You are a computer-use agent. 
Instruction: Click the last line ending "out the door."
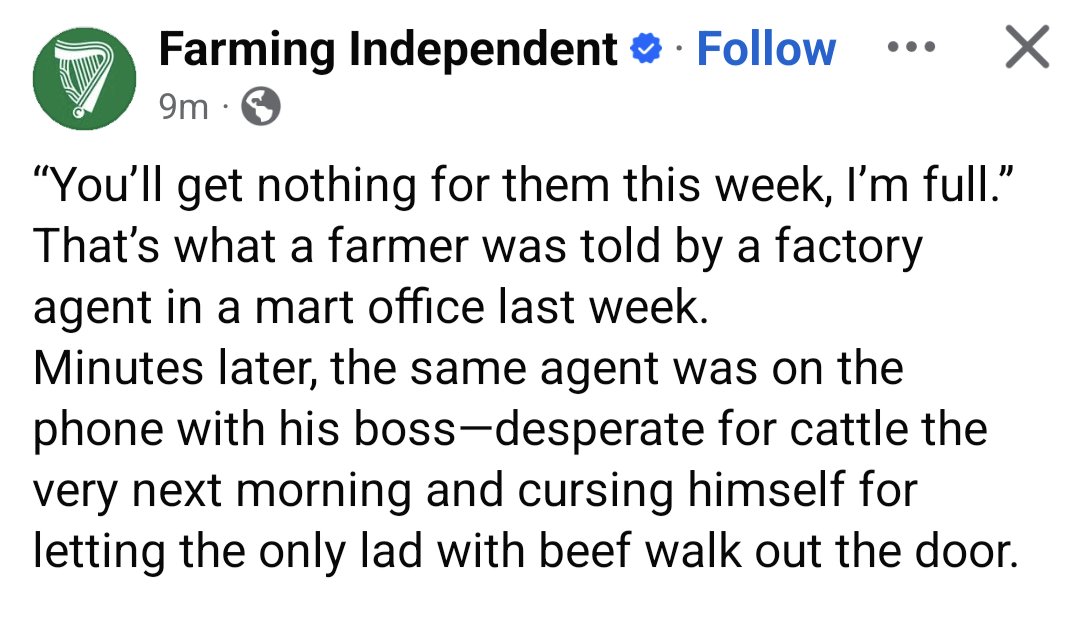tap(525, 551)
